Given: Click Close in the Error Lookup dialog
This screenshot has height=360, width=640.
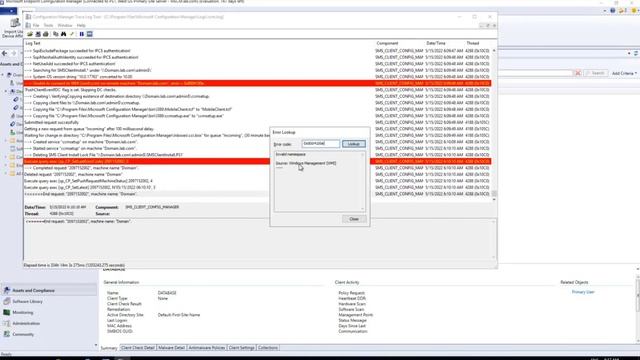Looking at the screenshot, I should pyautogui.click(x=354, y=219).
